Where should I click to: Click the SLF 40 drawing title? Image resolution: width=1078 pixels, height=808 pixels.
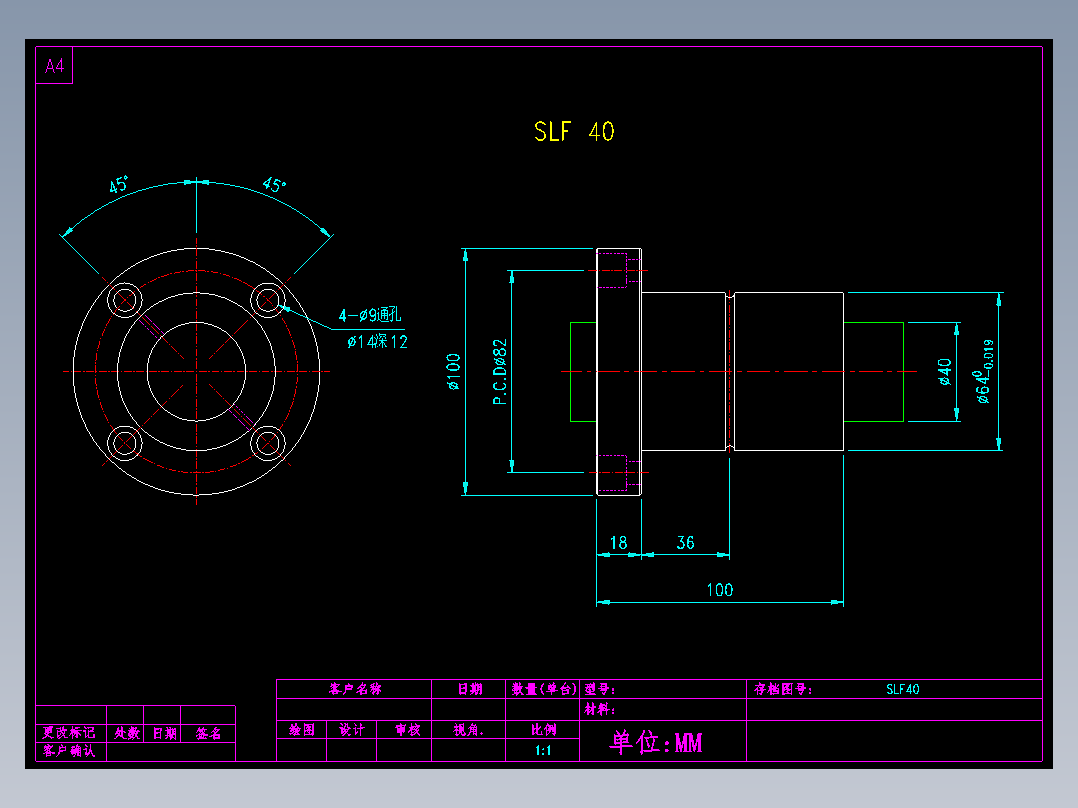pos(574,131)
